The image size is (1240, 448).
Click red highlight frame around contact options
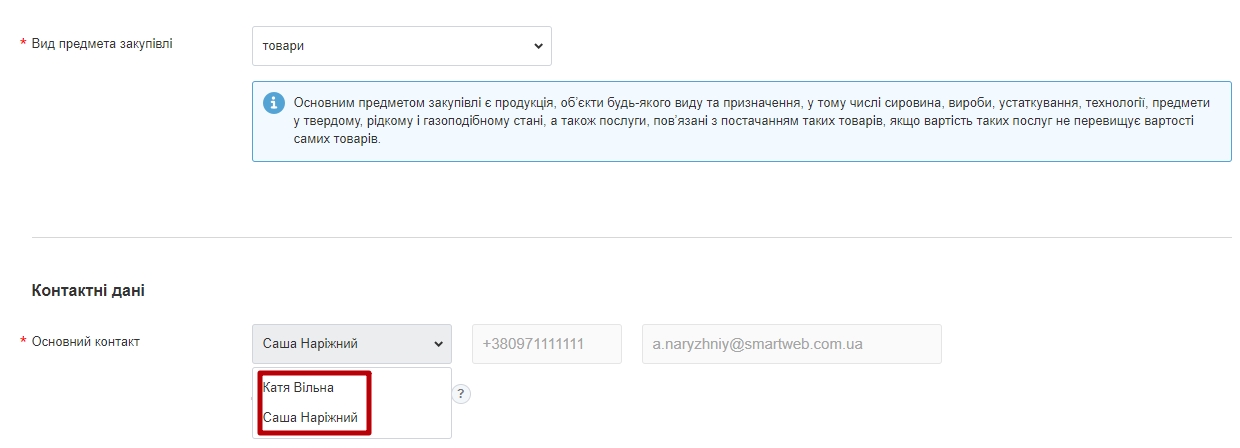(367, 403)
